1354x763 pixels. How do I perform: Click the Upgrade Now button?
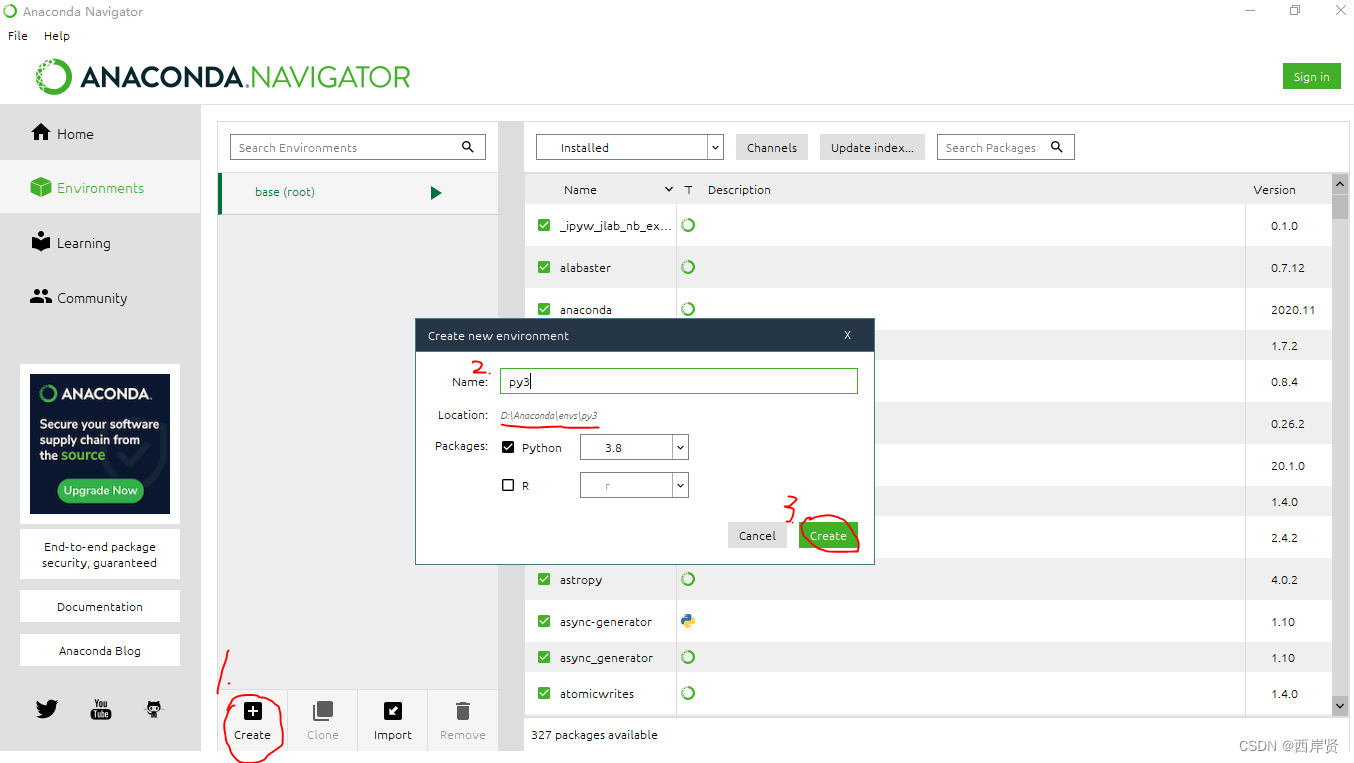click(100, 490)
